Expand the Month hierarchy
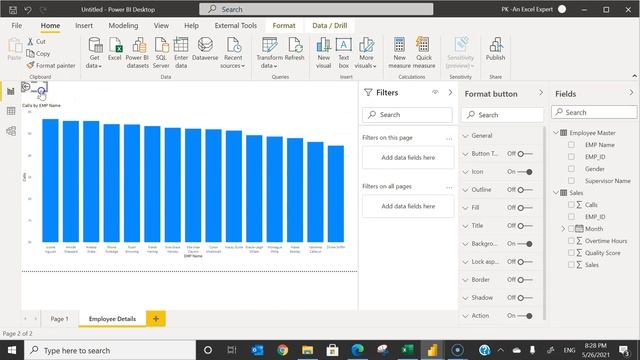 [563, 229]
